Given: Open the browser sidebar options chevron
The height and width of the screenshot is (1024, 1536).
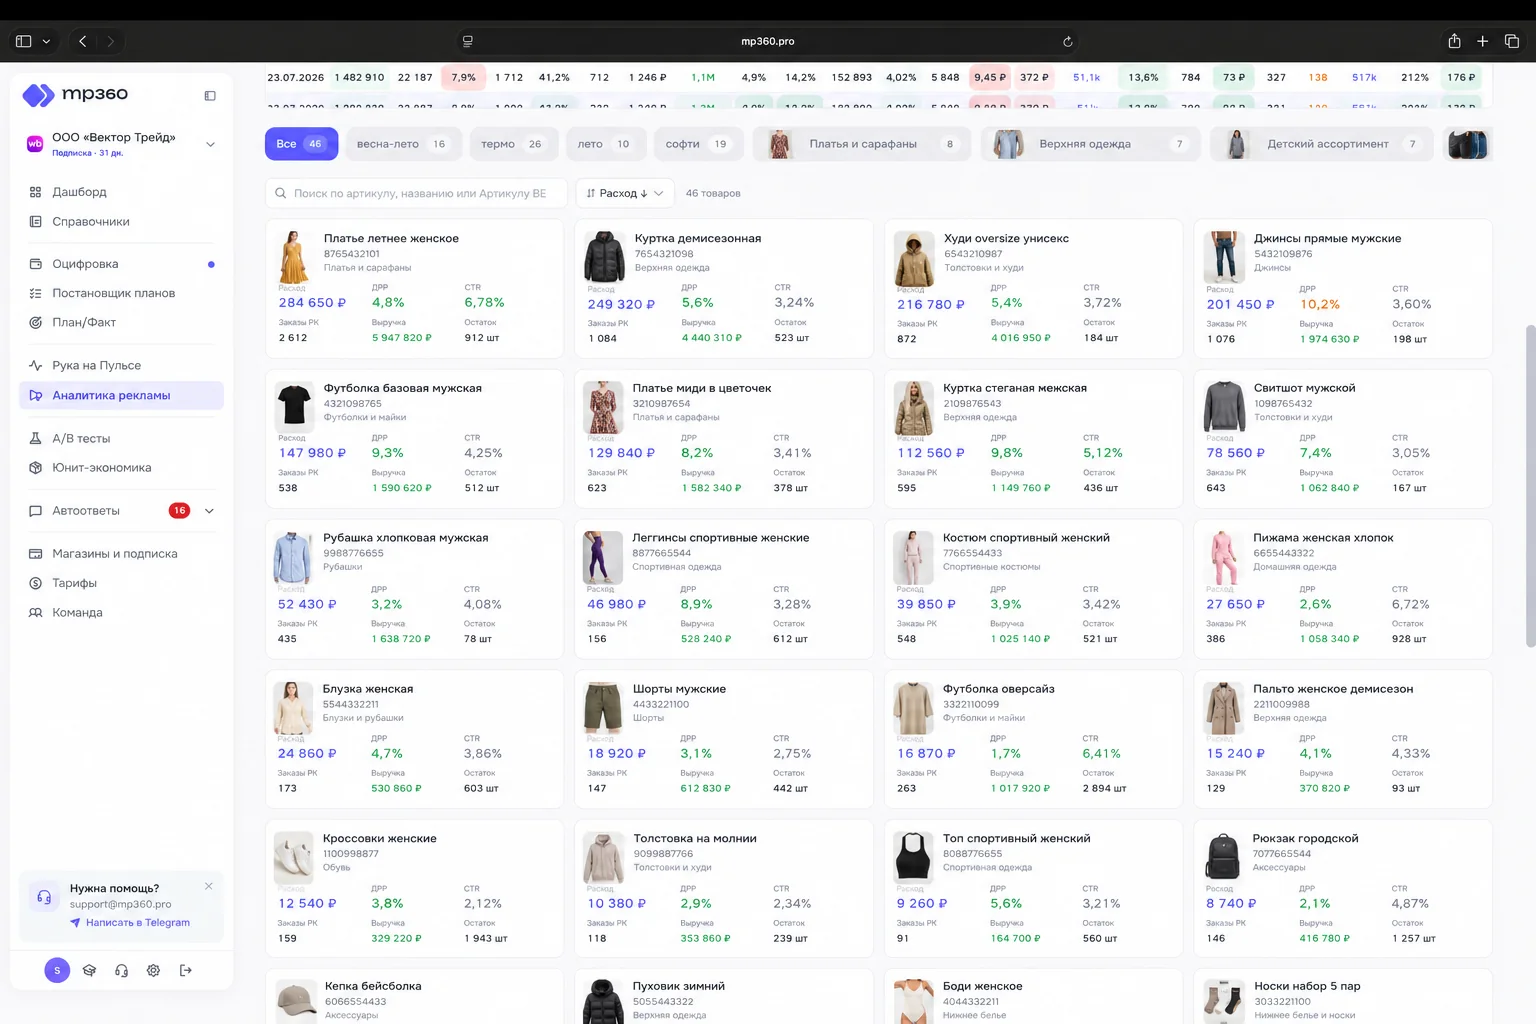Looking at the screenshot, I should [46, 41].
